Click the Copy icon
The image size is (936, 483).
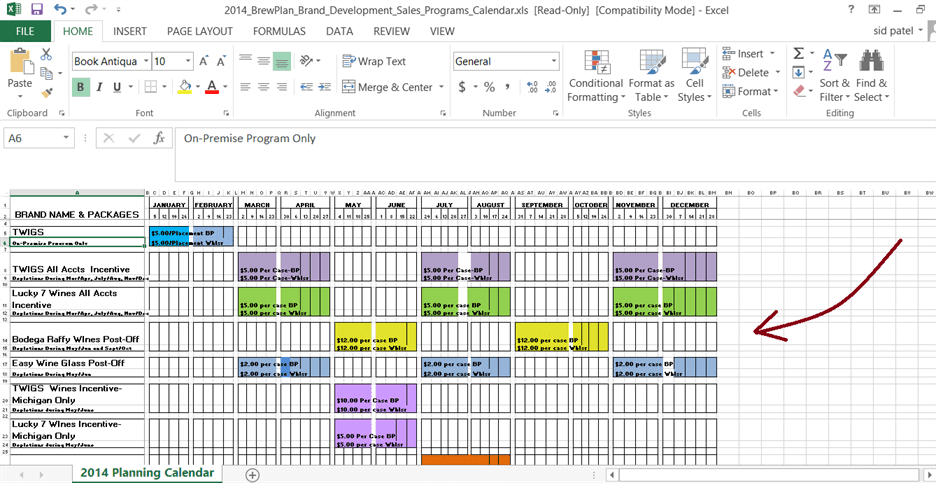(x=47, y=73)
